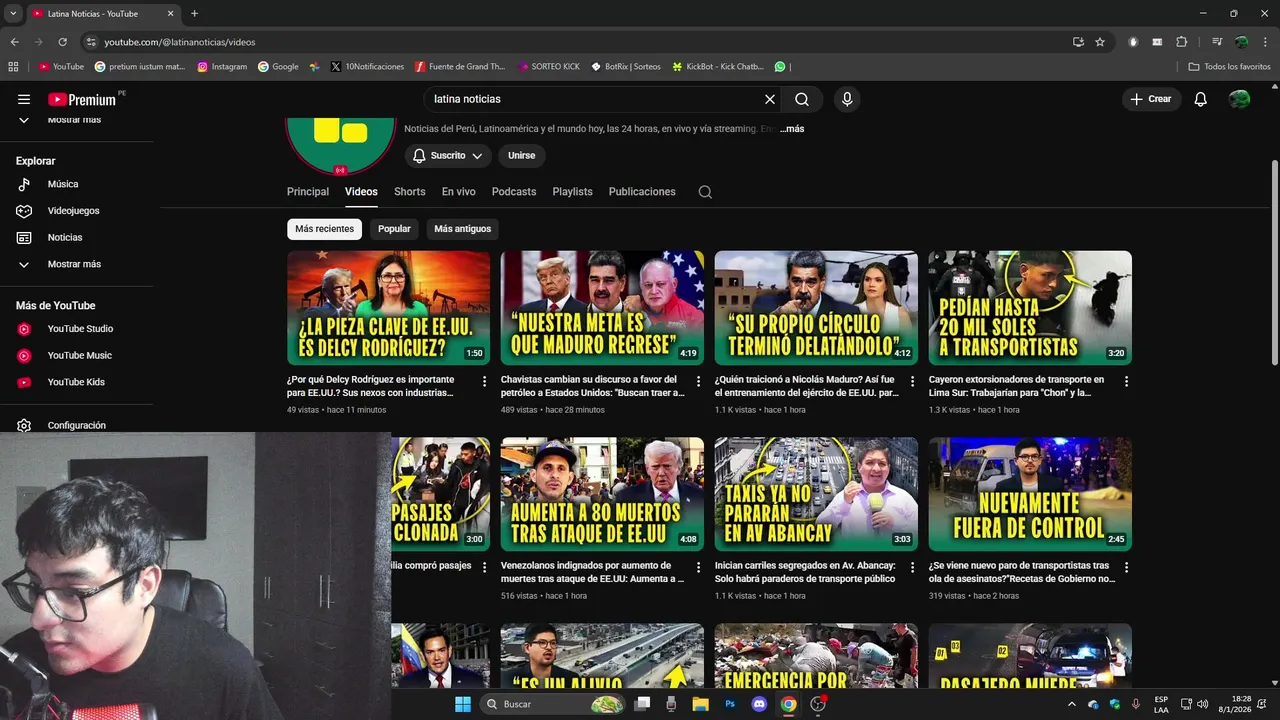Open the Instagram bookmark
Image resolution: width=1280 pixels, height=720 pixels.
pos(222,67)
